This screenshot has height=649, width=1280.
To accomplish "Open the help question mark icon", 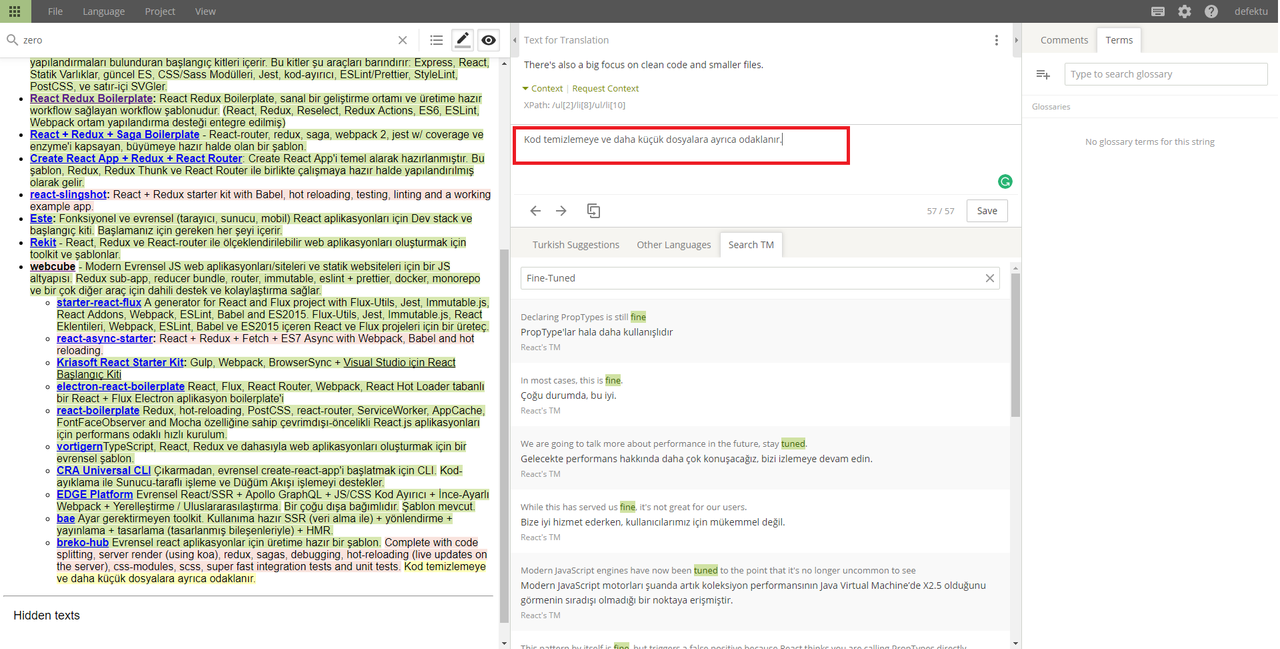I will [x=1211, y=11].
